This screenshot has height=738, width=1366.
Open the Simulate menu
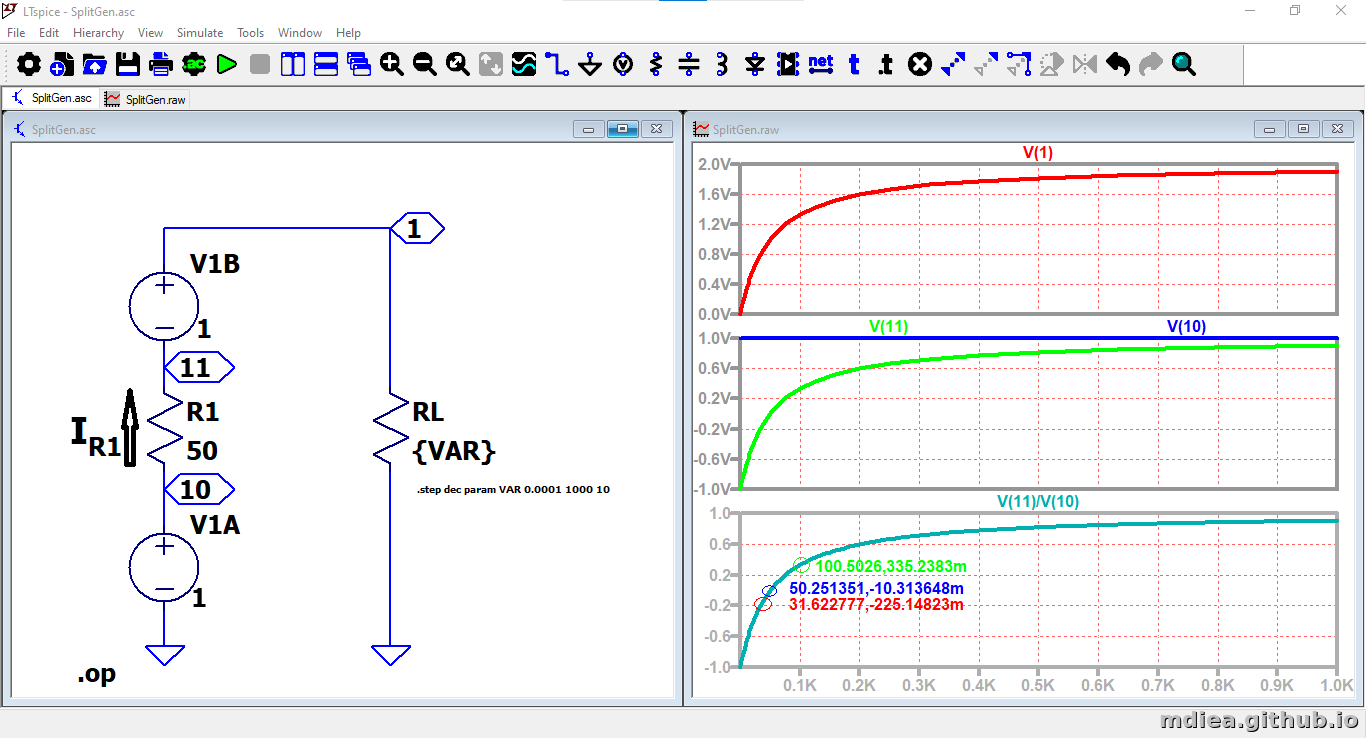click(x=200, y=33)
